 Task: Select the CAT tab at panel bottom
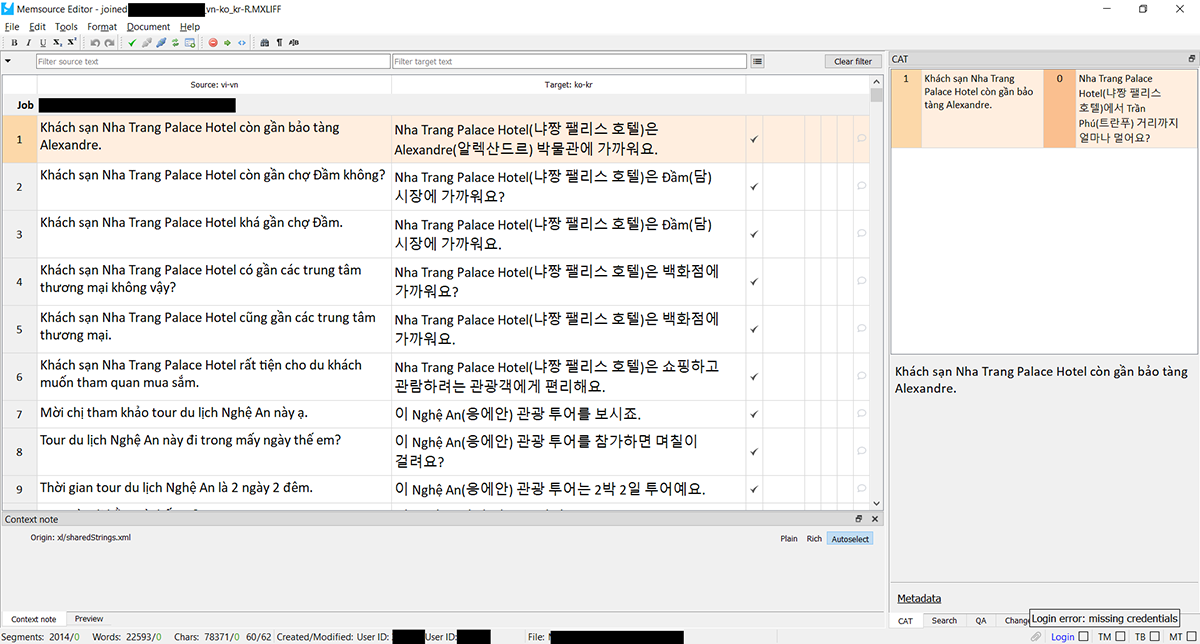pos(905,621)
